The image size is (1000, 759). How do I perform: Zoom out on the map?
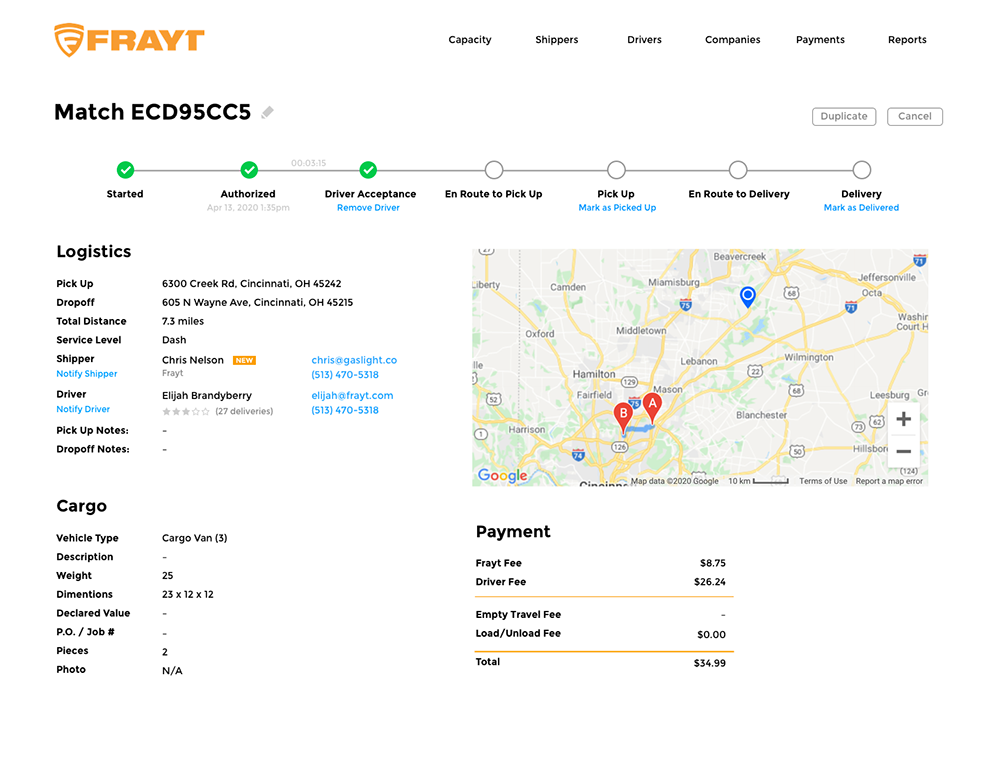pos(904,452)
